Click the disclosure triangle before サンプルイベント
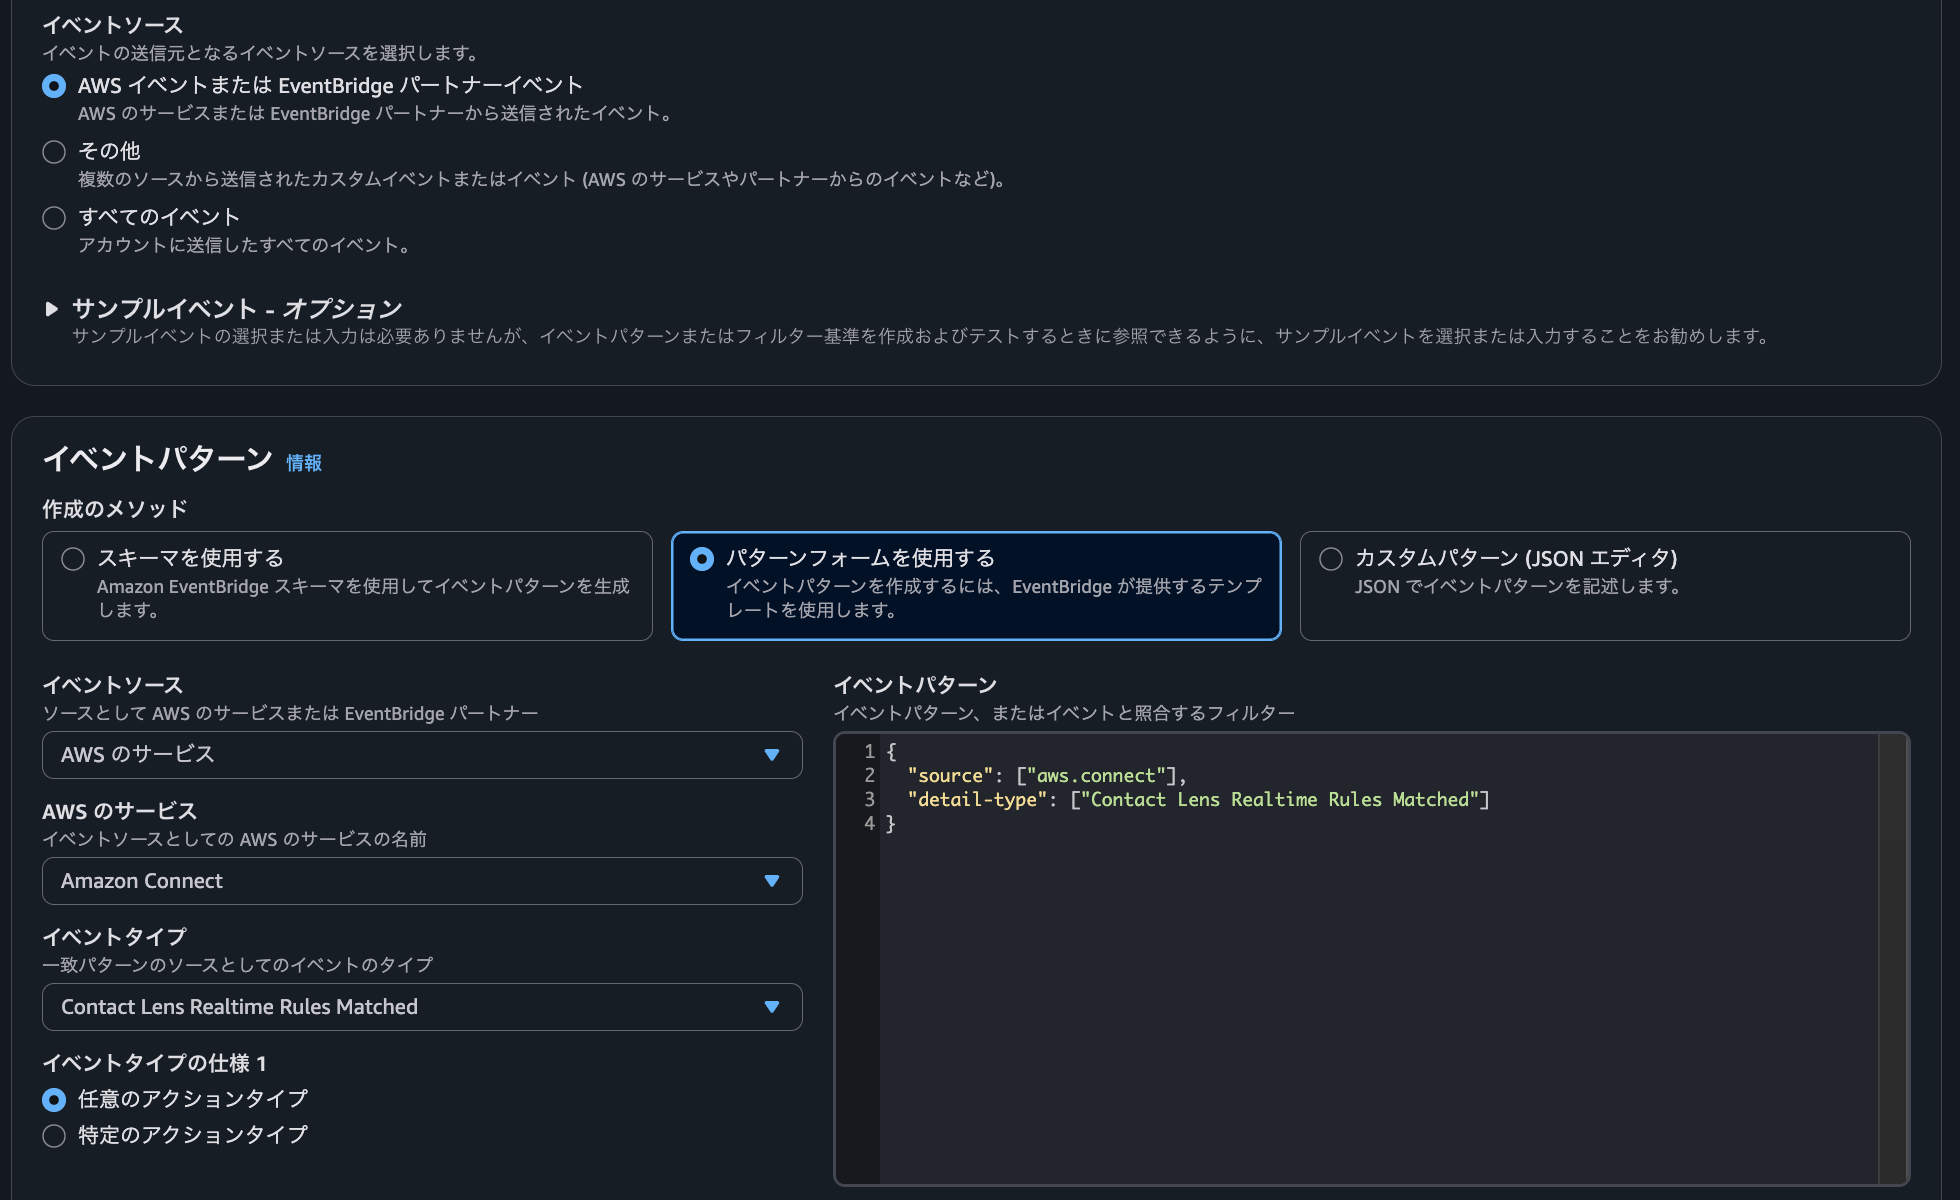 [x=52, y=309]
